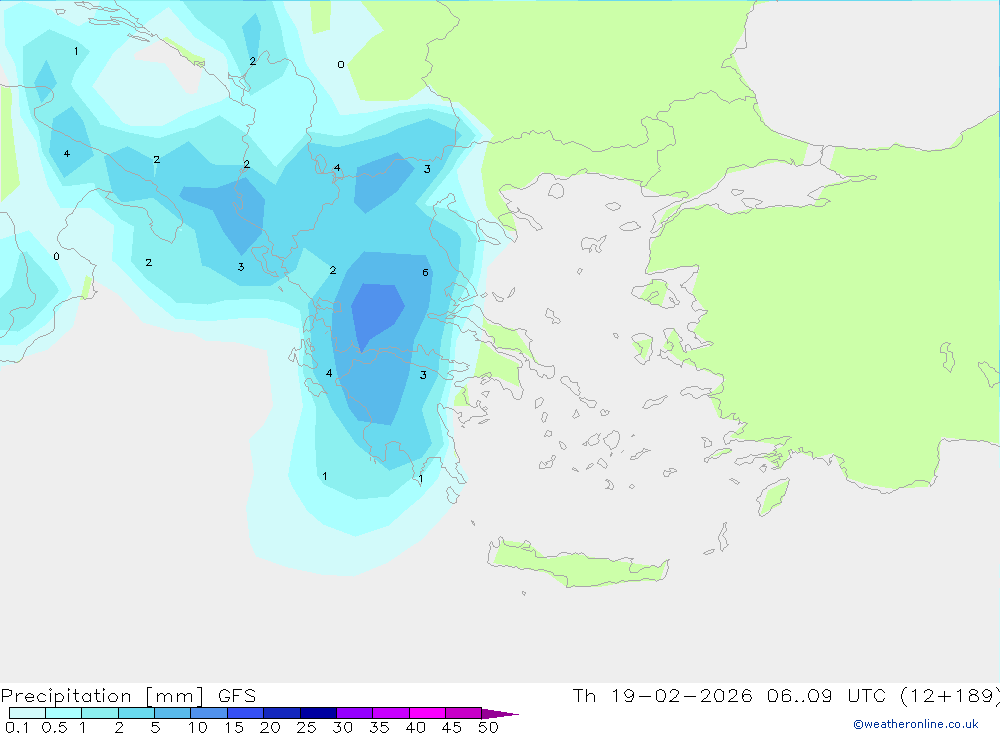Click the '30' legend scale label
This screenshot has height=733, width=1000.
pyautogui.click(x=342, y=727)
